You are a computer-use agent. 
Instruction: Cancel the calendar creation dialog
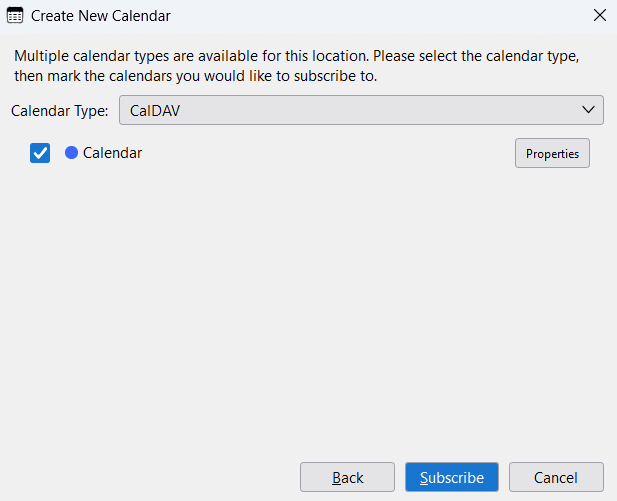pyautogui.click(x=556, y=477)
